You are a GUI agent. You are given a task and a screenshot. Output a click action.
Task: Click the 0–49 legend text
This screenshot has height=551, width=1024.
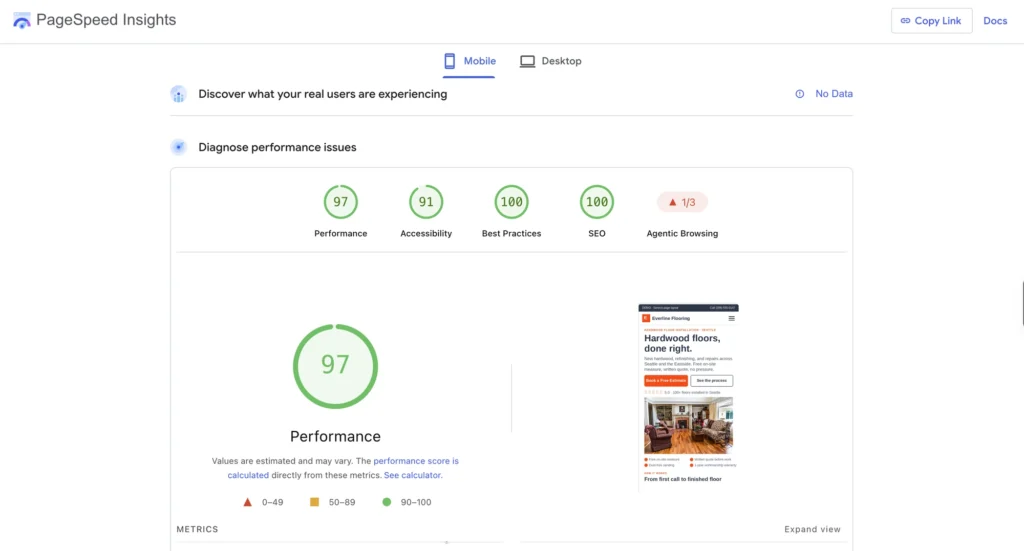[x=272, y=502]
